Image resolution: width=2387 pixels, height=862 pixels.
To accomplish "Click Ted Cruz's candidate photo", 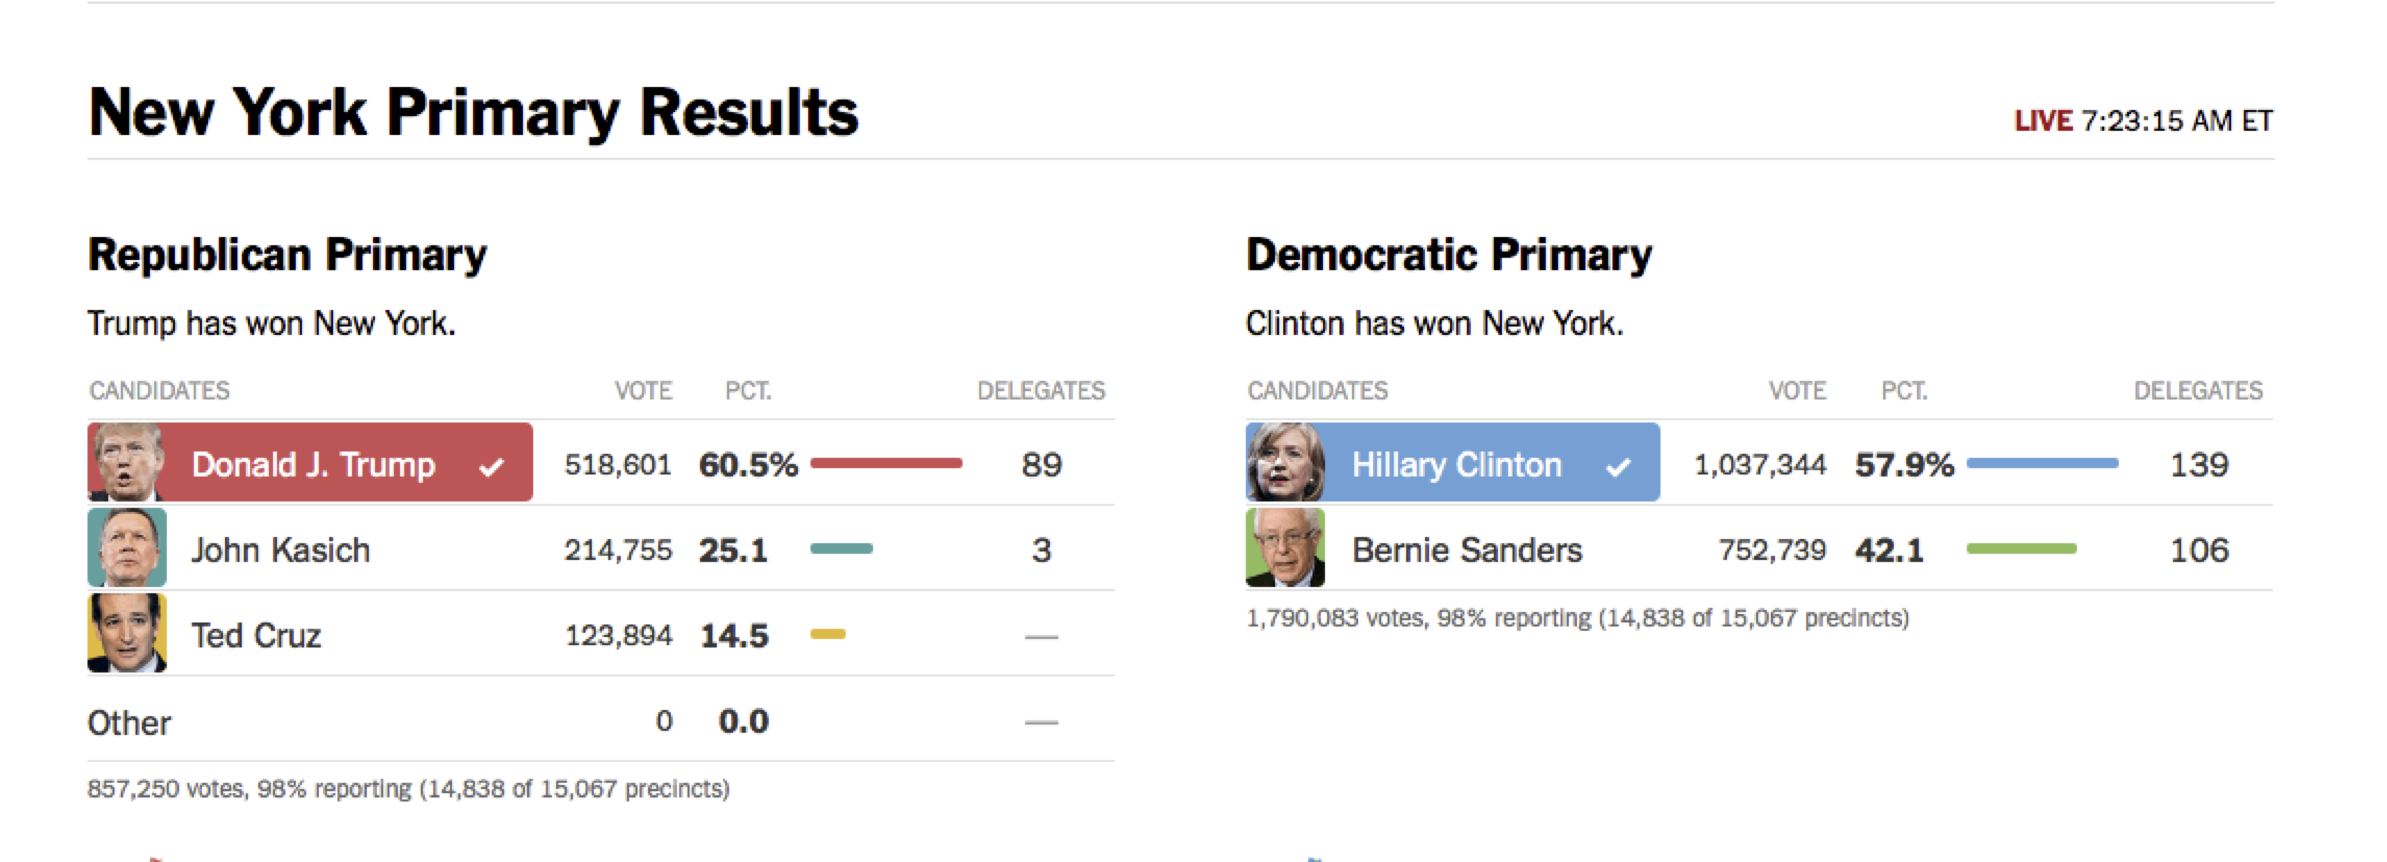I will (127, 633).
